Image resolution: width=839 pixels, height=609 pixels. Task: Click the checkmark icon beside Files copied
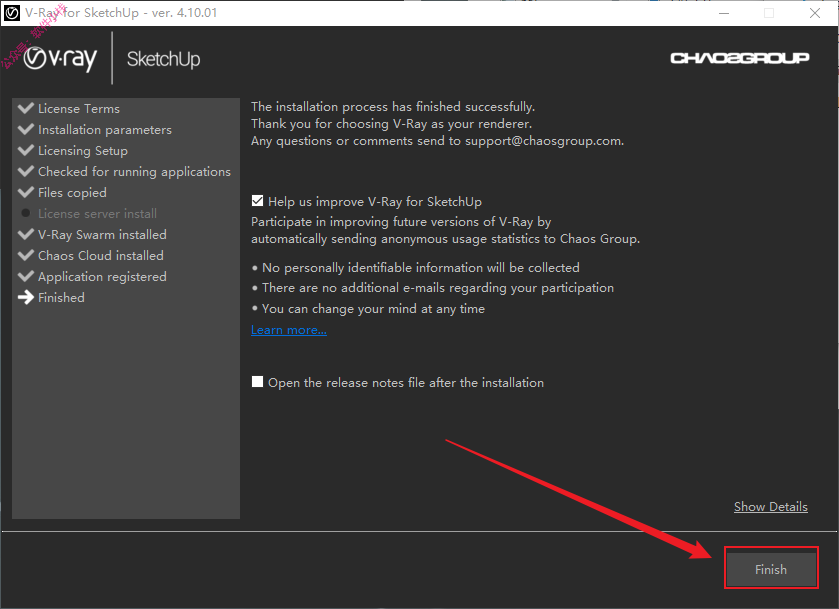[x=26, y=192]
